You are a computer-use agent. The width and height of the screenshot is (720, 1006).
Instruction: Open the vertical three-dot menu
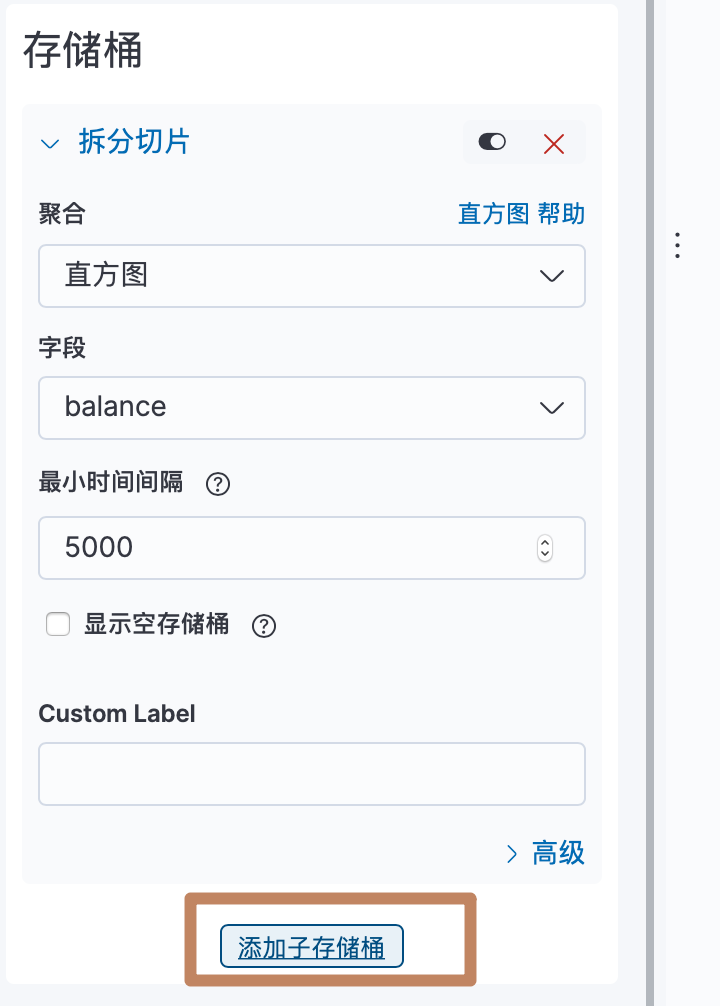[x=678, y=246]
